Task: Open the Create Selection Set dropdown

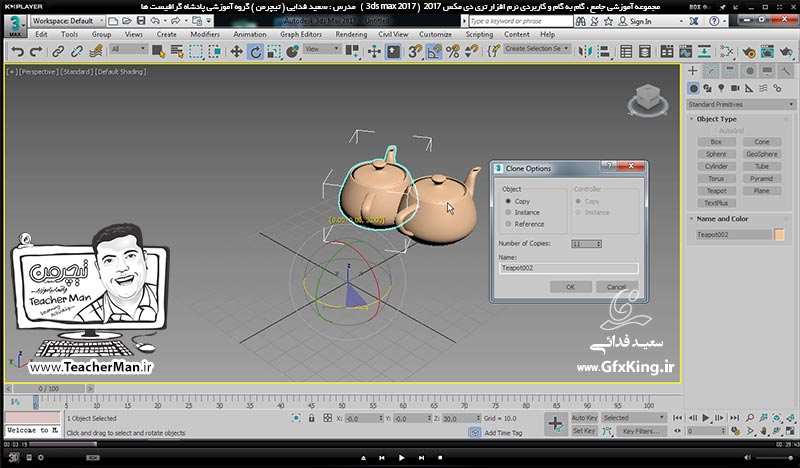Action: pyautogui.click(x=537, y=48)
